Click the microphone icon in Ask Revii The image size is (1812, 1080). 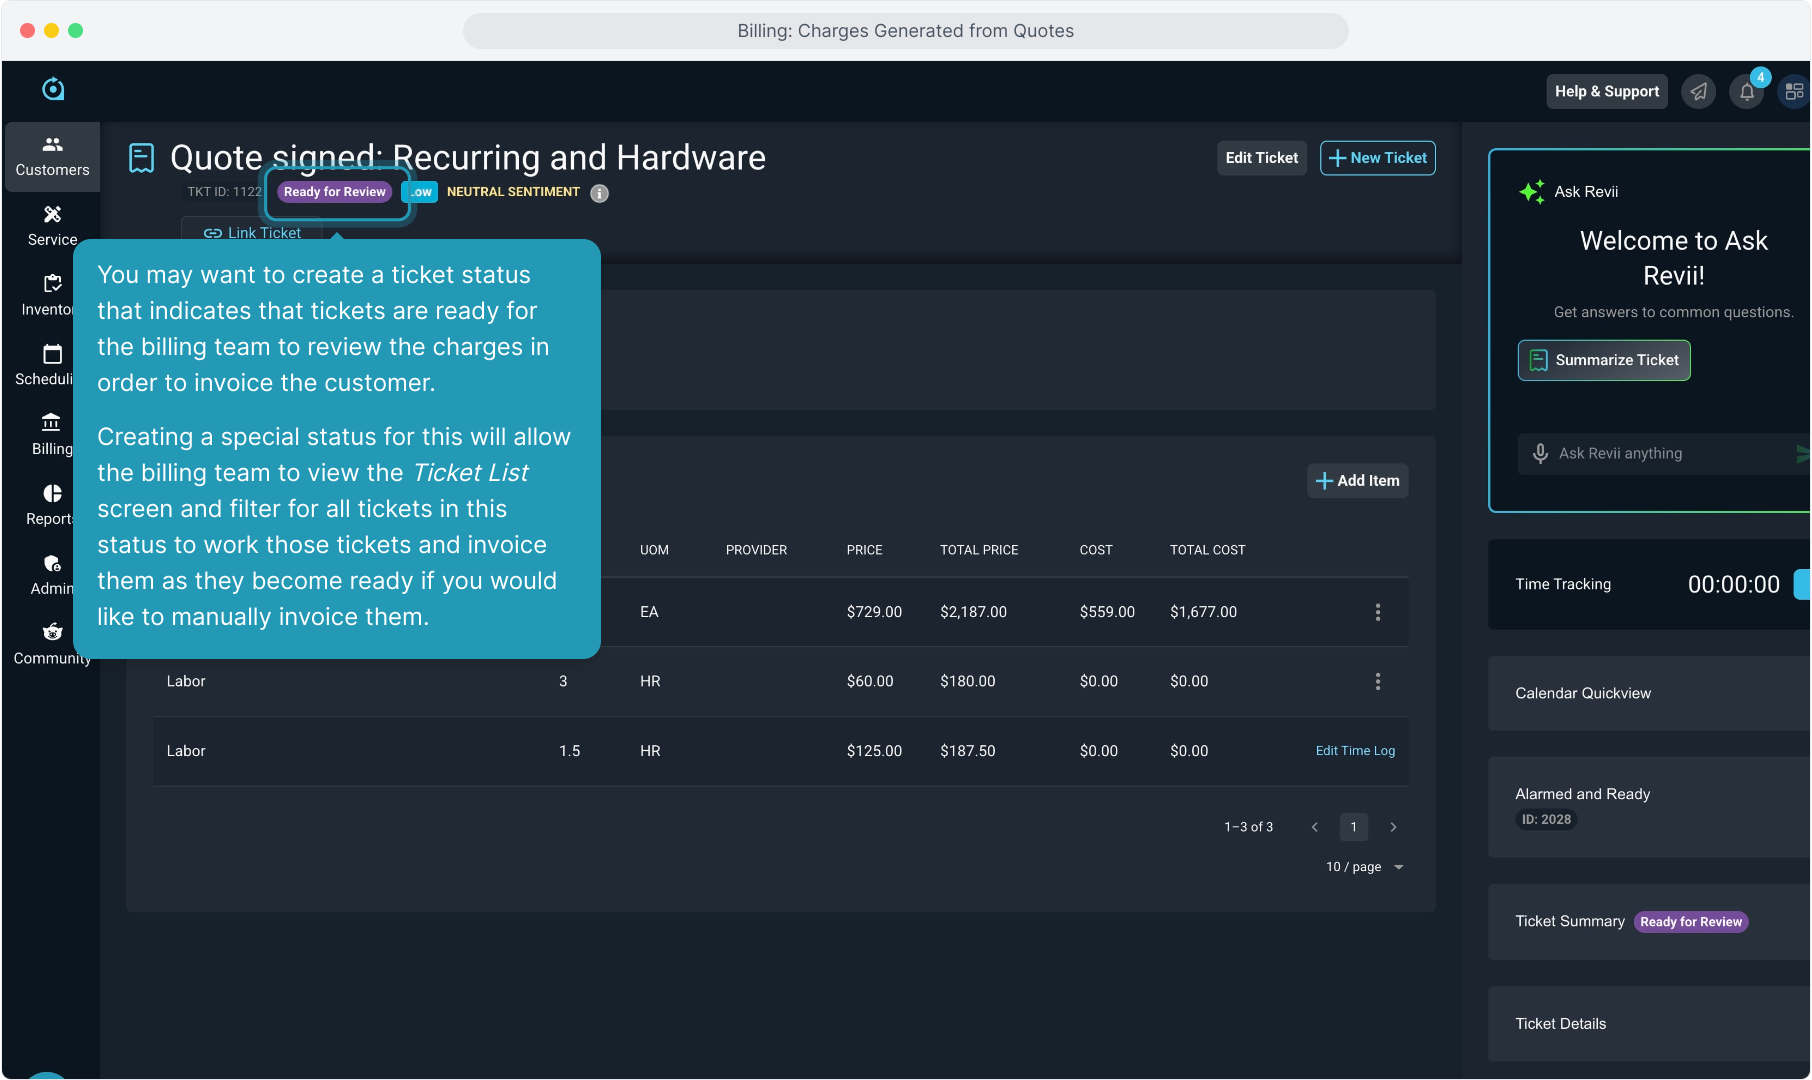tap(1540, 454)
